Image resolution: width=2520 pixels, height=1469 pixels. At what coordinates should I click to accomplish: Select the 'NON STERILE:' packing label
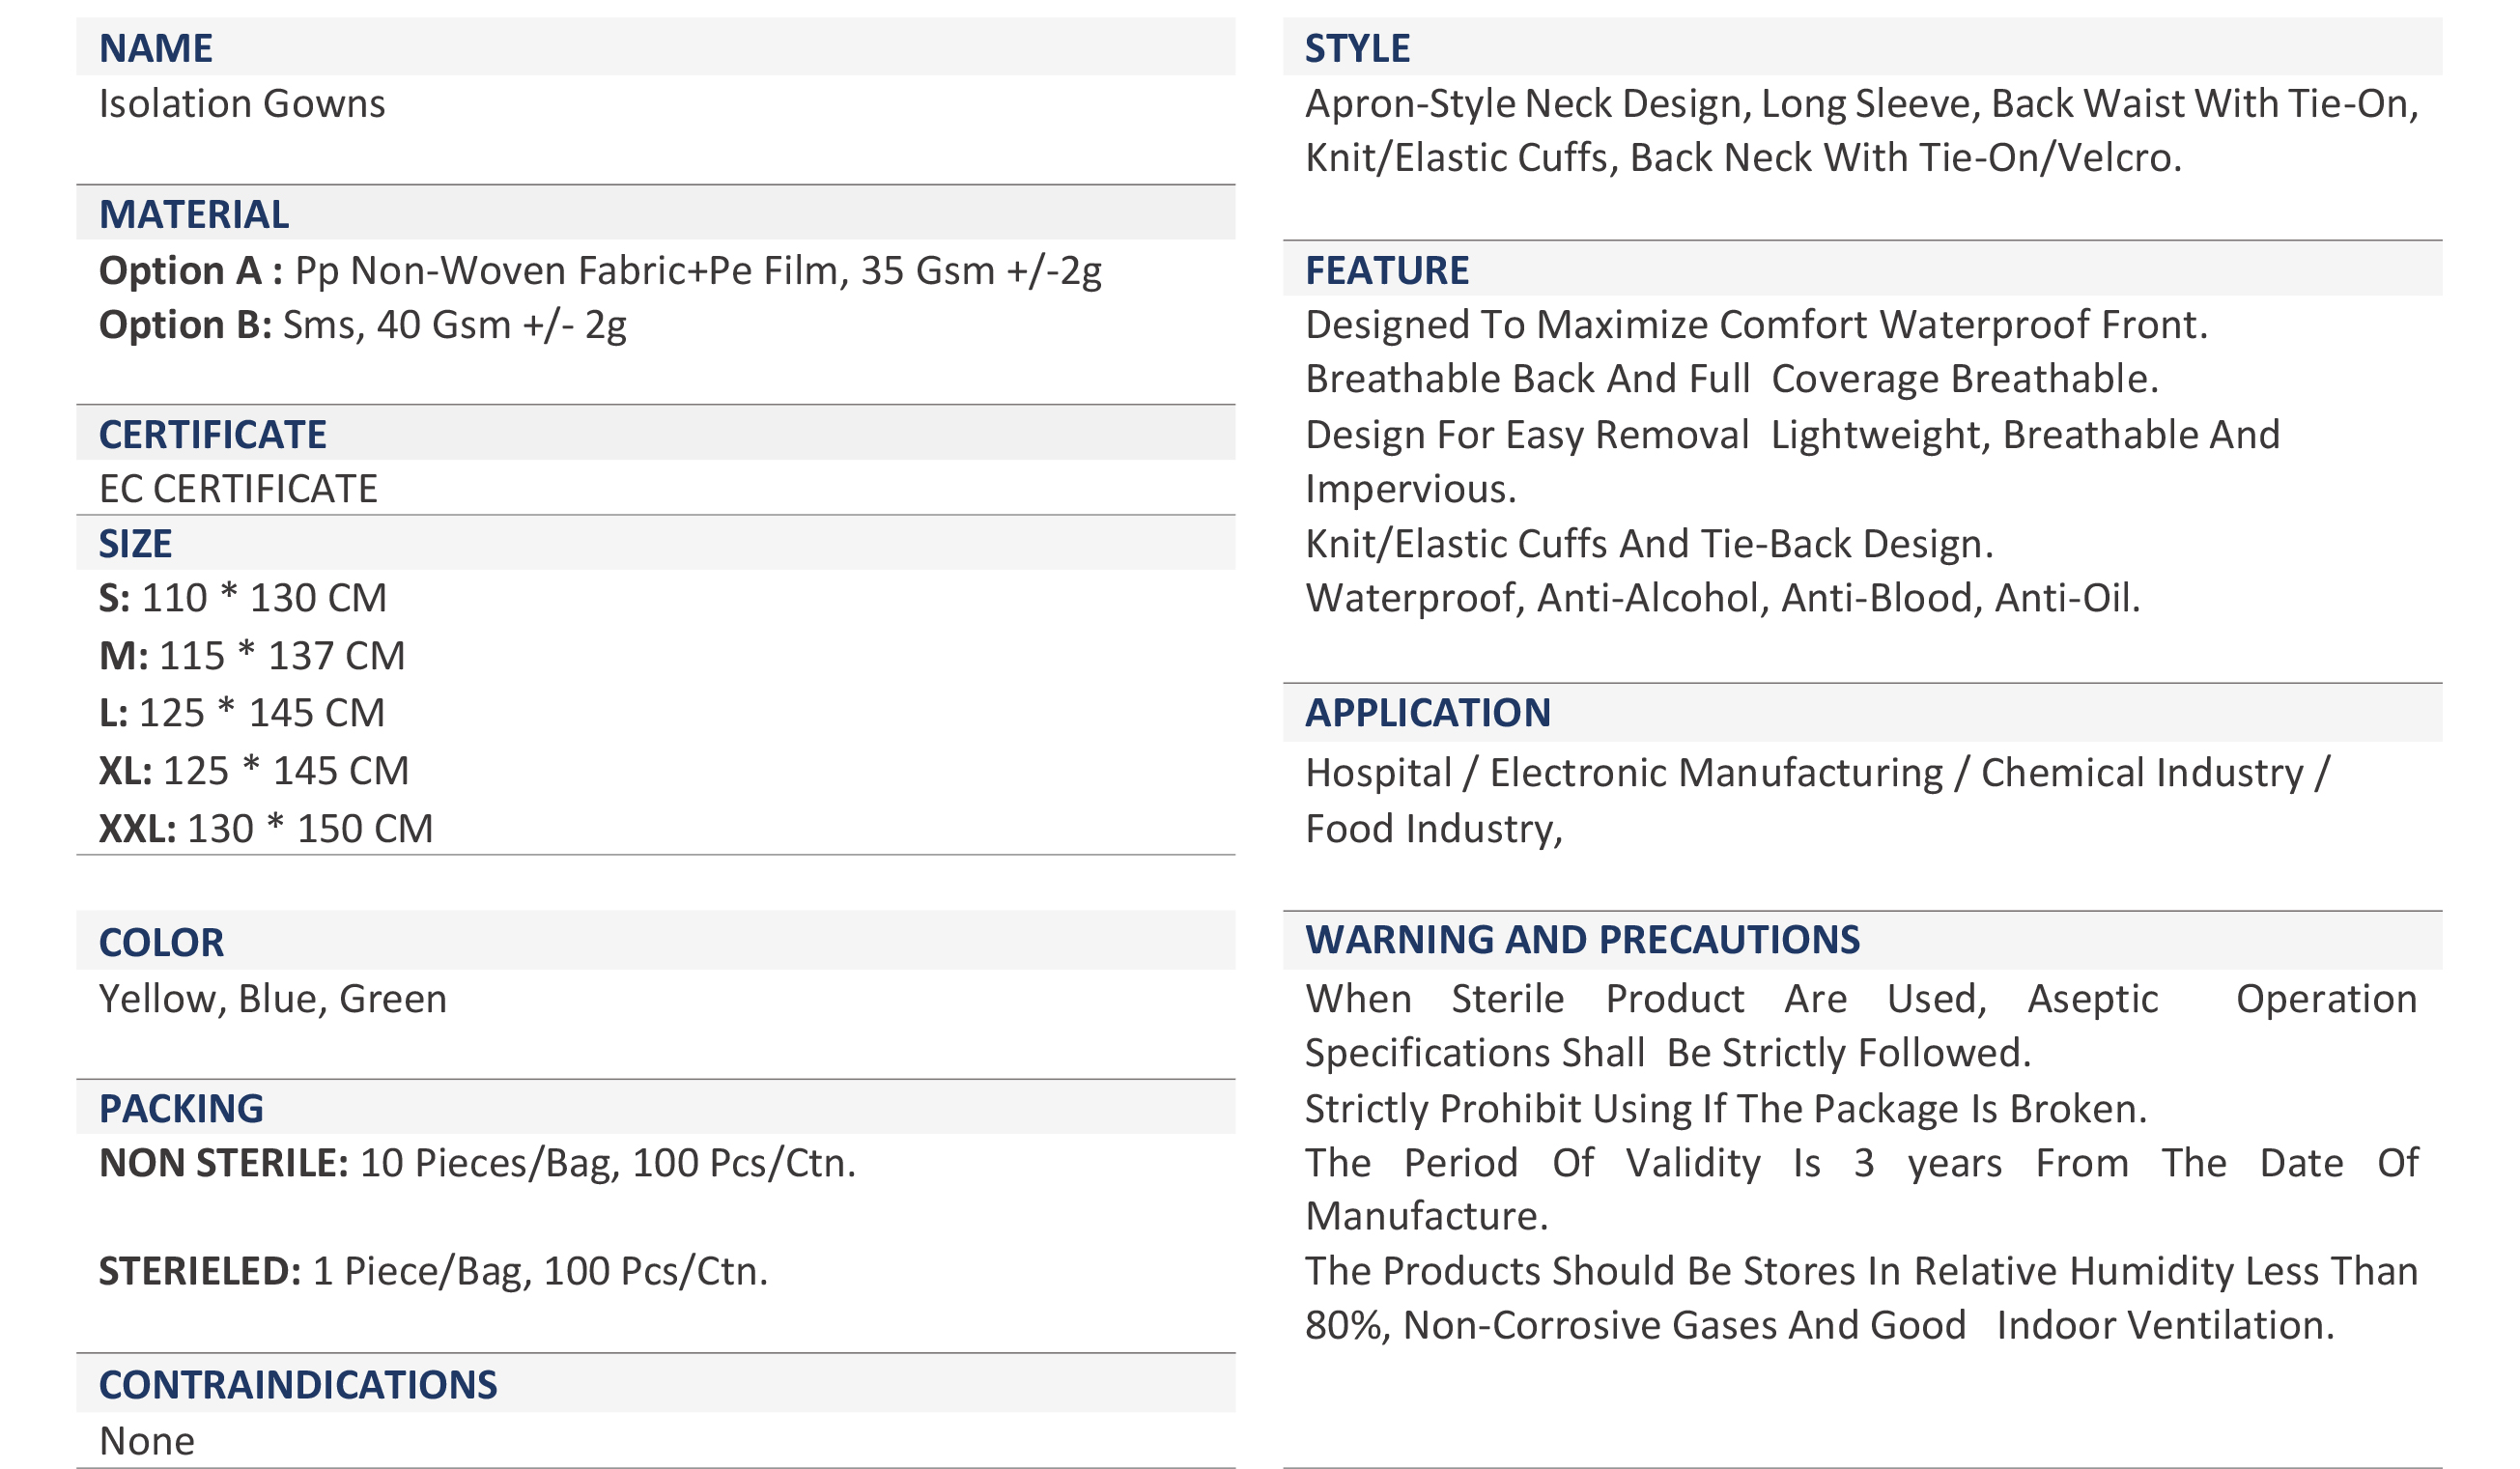pos(223,1163)
